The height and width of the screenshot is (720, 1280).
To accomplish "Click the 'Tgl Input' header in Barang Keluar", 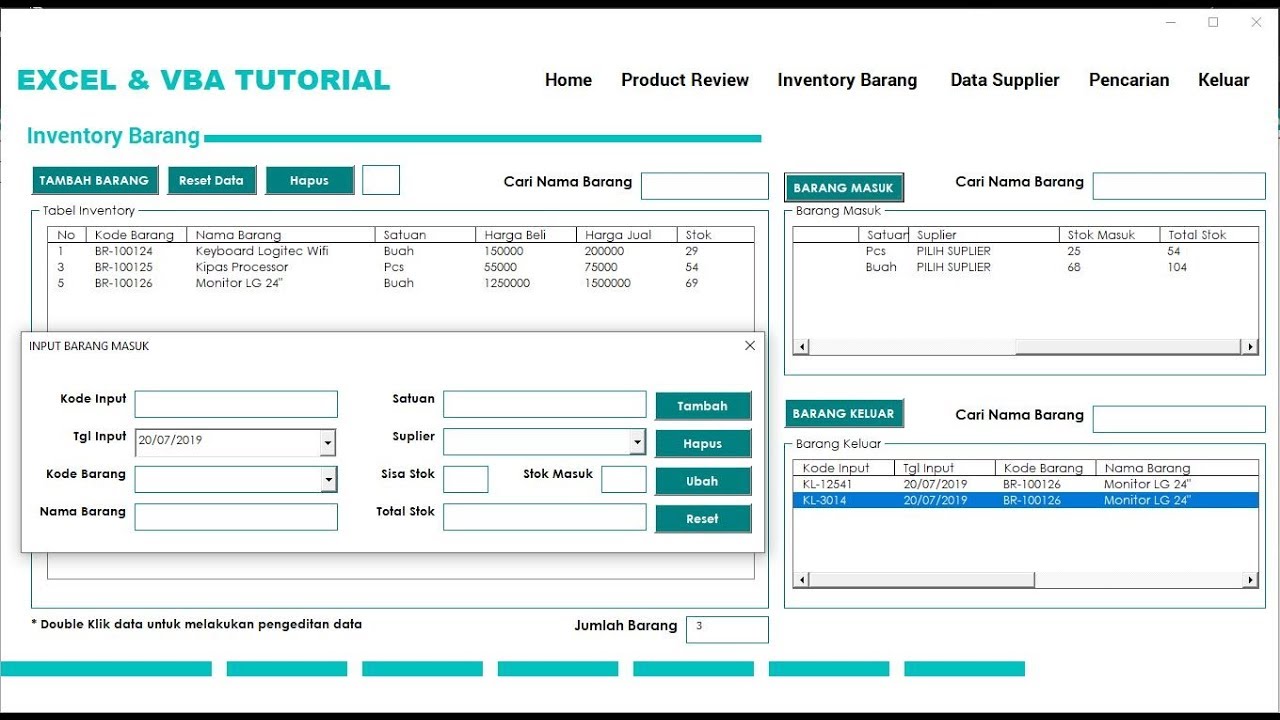I will (946, 468).
